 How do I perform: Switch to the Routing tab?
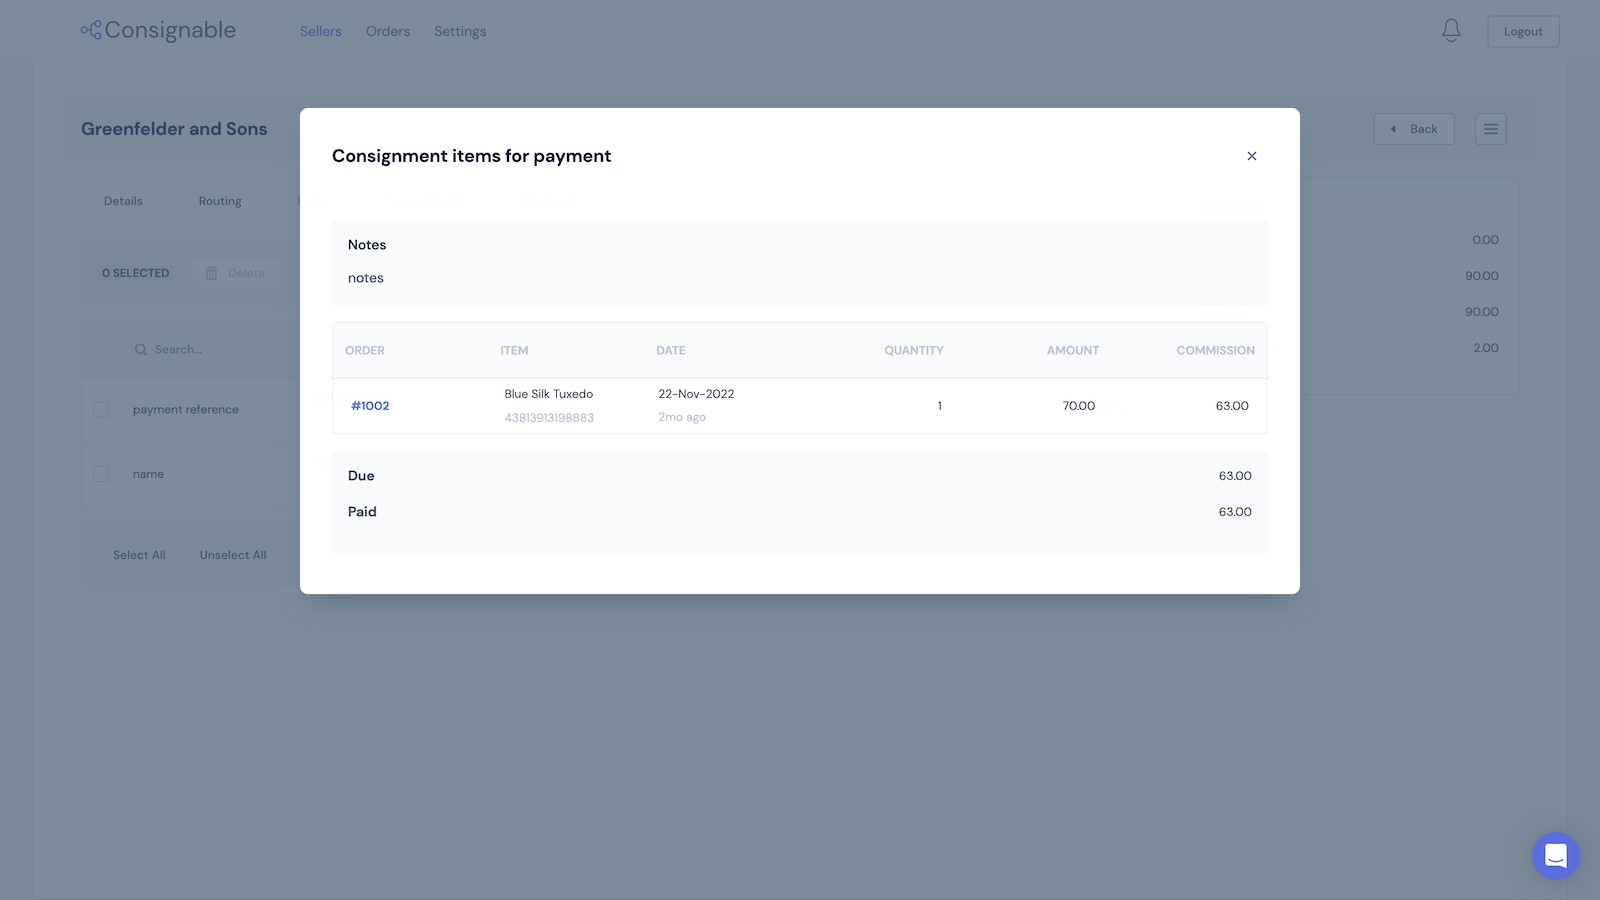(x=220, y=201)
